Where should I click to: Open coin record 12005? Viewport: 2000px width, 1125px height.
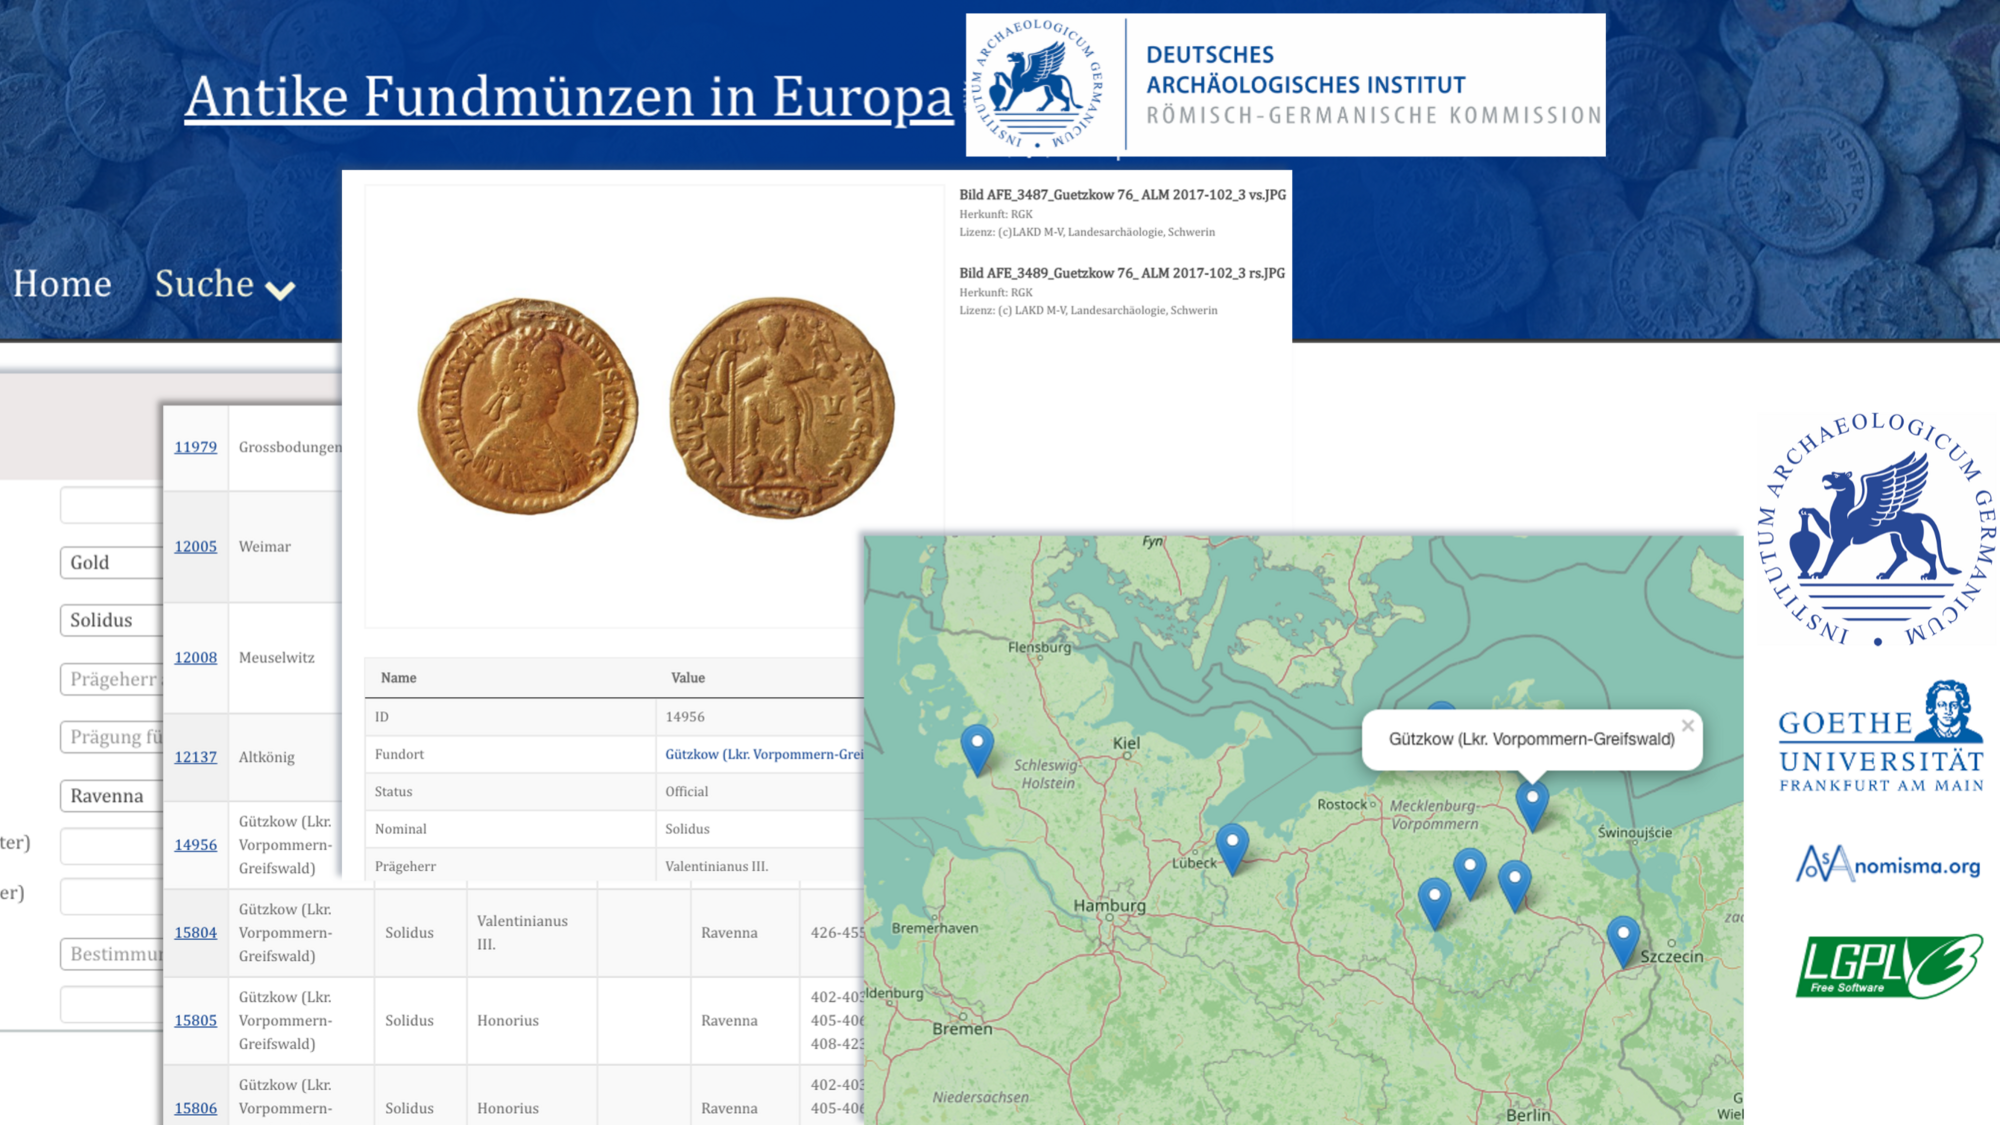click(x=195, y=546)
